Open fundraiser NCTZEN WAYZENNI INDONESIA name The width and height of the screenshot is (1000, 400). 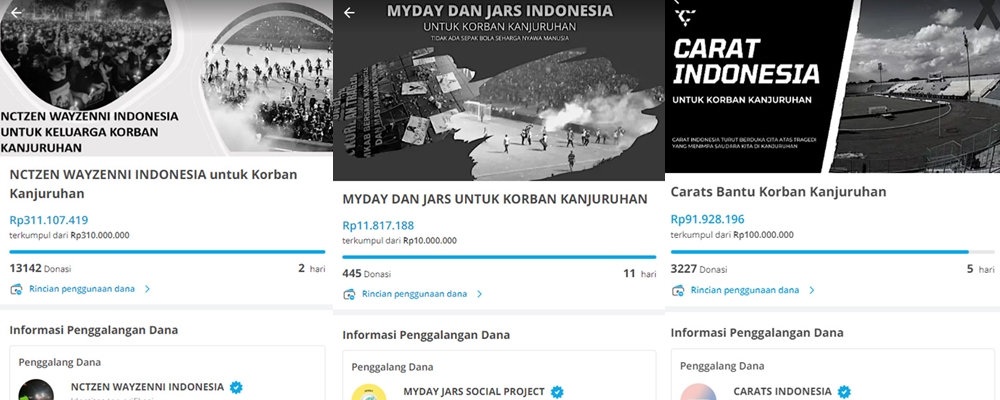click(147, 387)
